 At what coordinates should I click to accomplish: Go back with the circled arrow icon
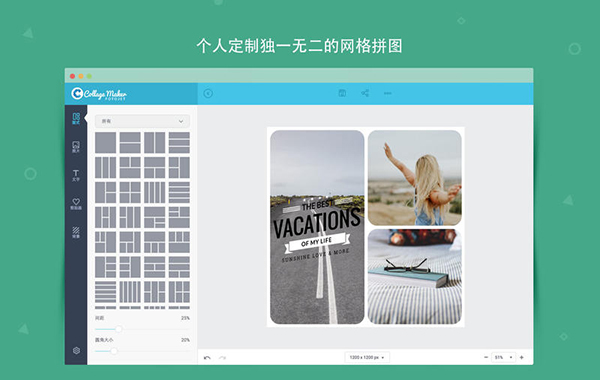tap(208, 94)
